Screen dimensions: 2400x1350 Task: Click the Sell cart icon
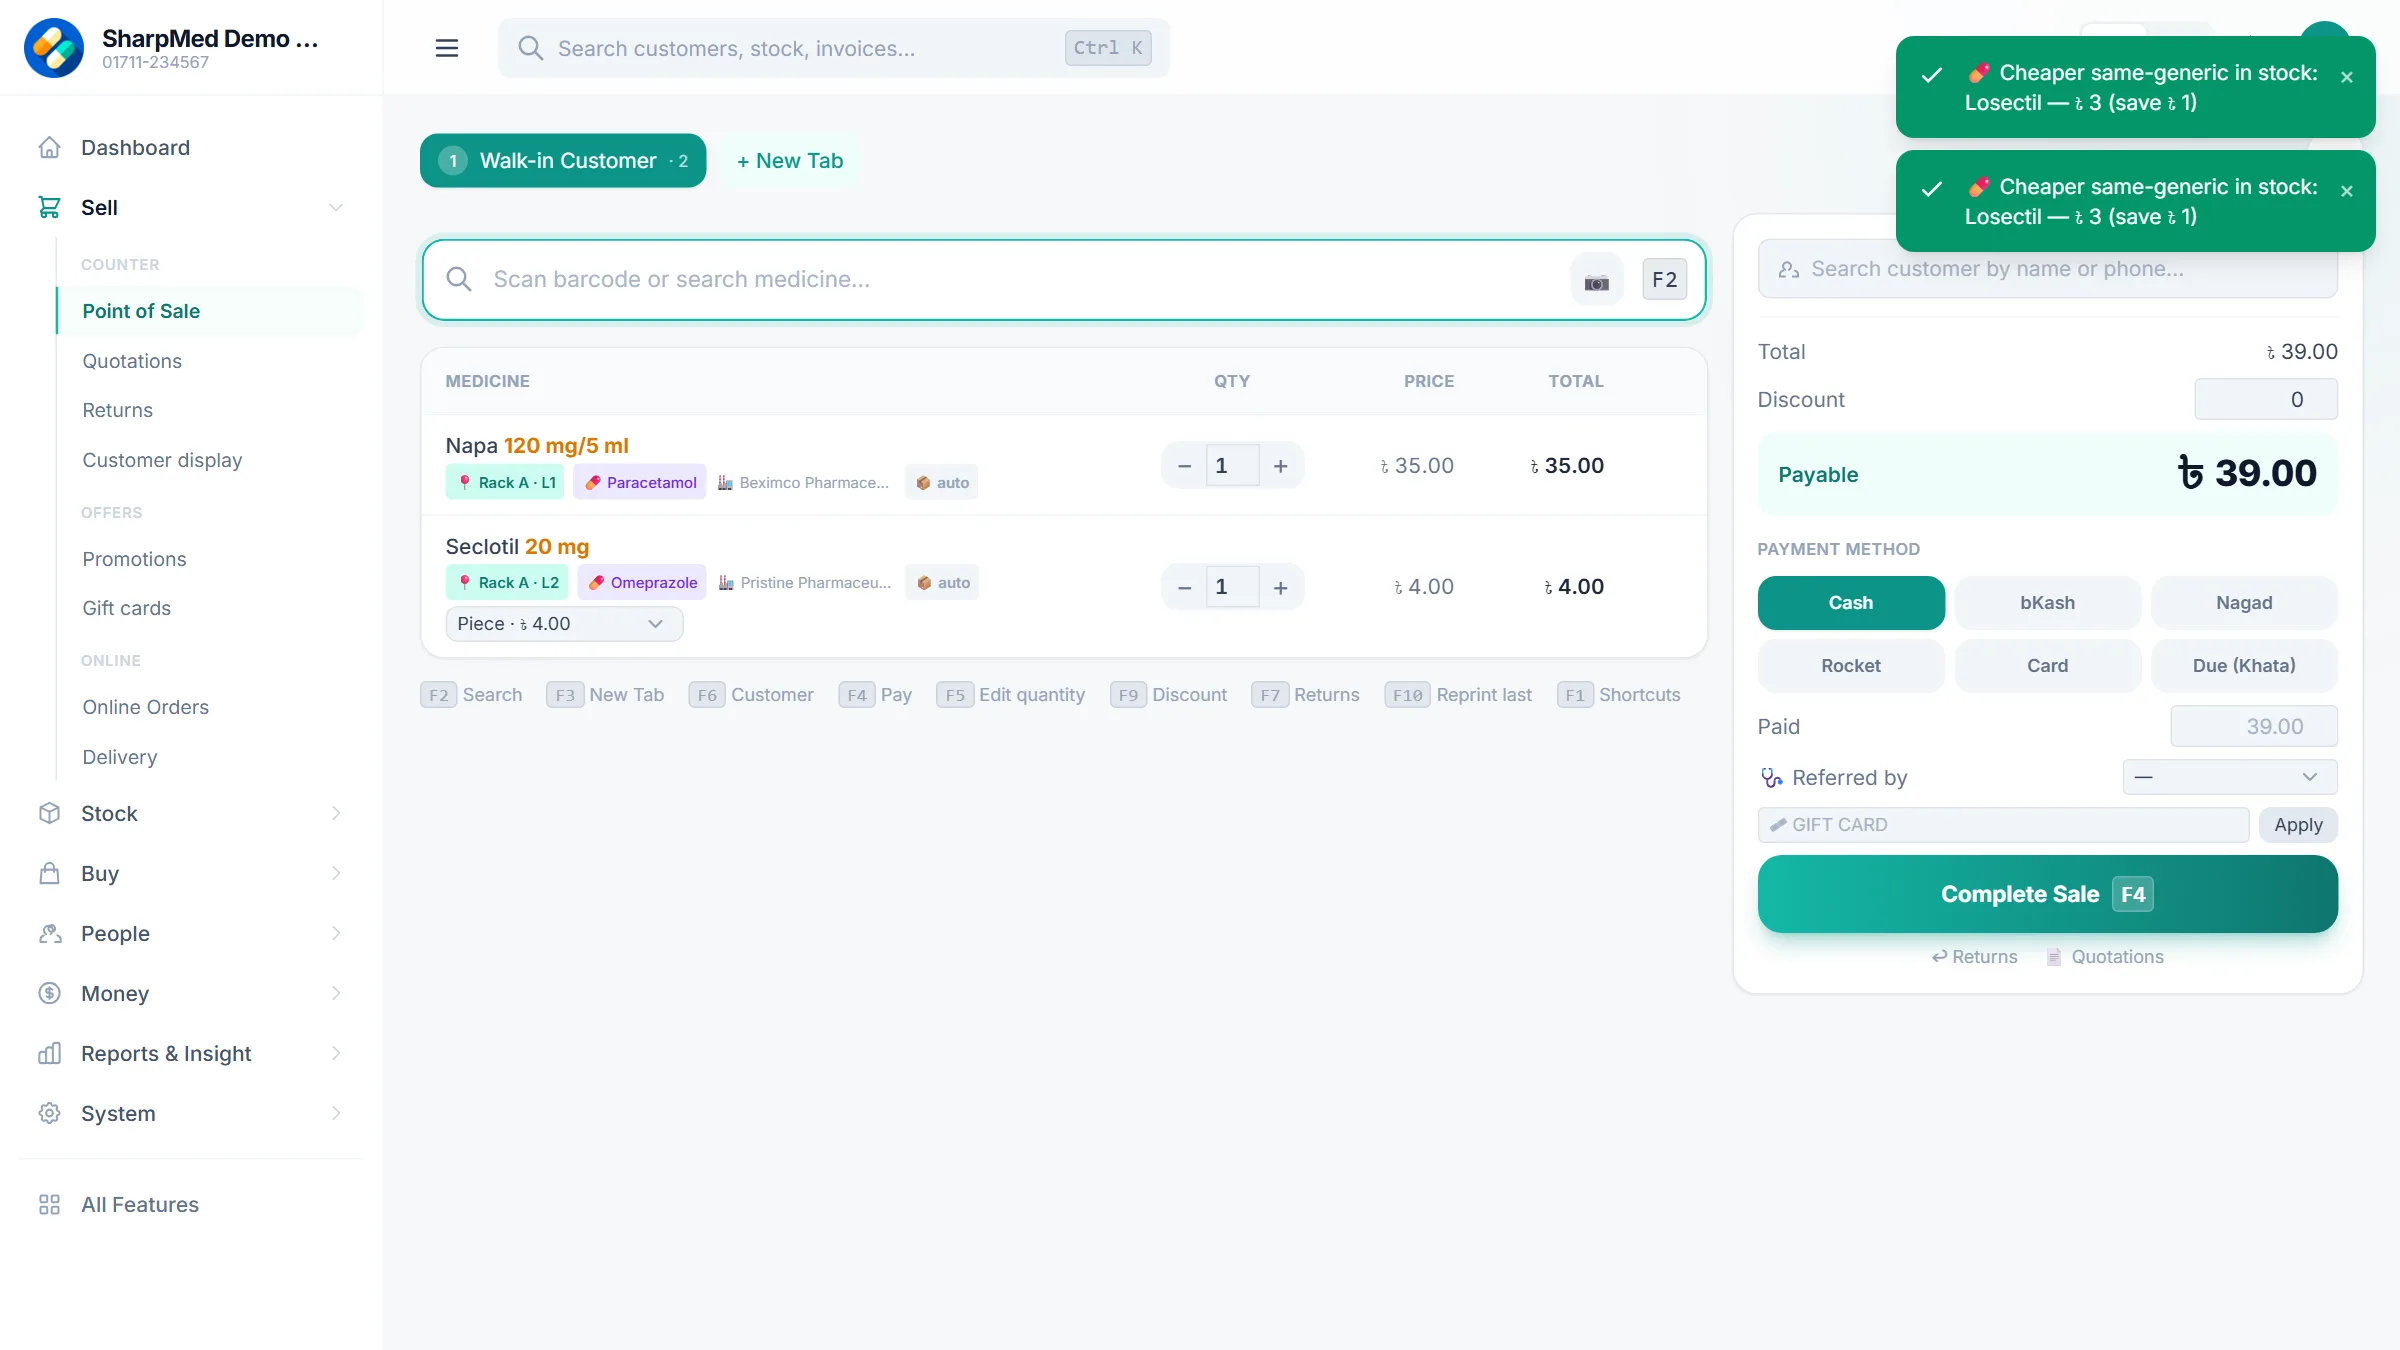tap(49, 207)
